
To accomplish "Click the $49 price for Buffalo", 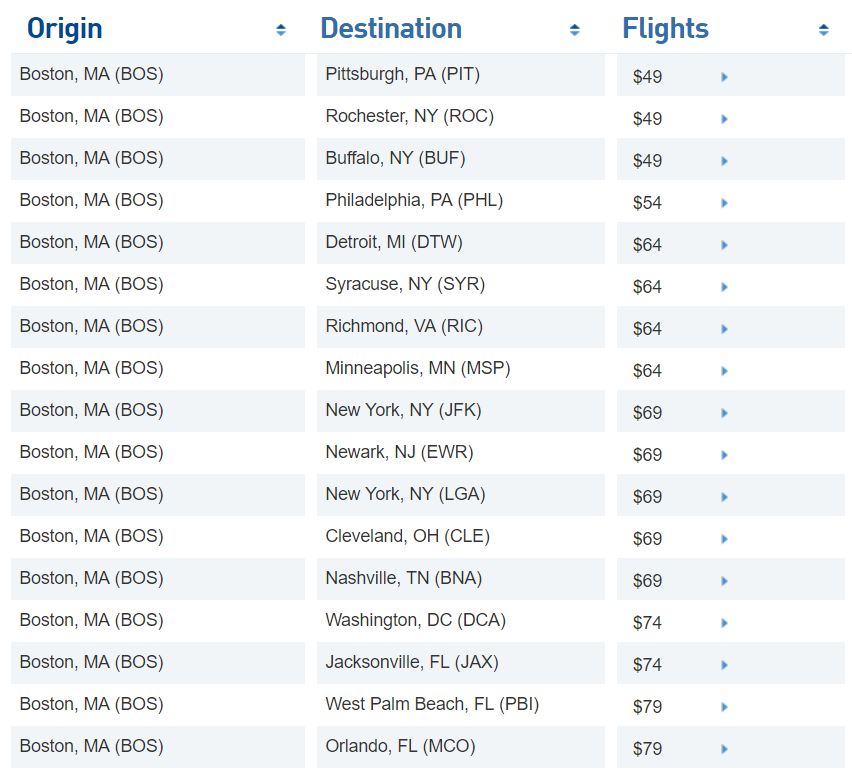I will (x=647, y=161).
